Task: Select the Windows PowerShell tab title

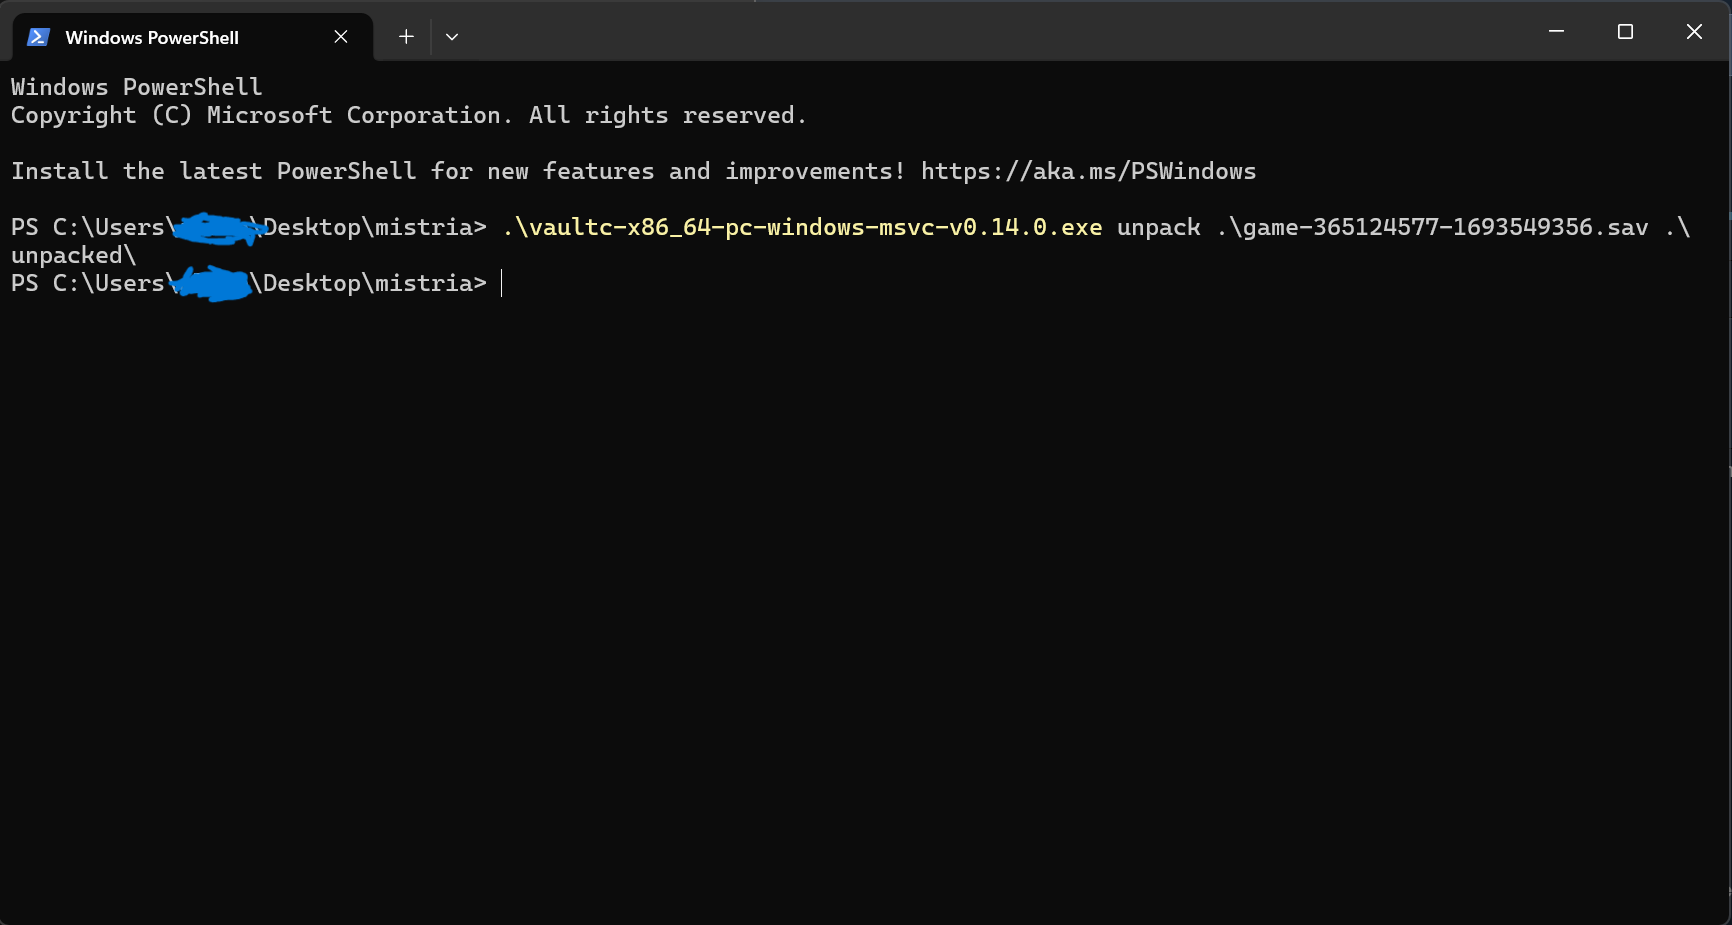Action: coord(152,38)
